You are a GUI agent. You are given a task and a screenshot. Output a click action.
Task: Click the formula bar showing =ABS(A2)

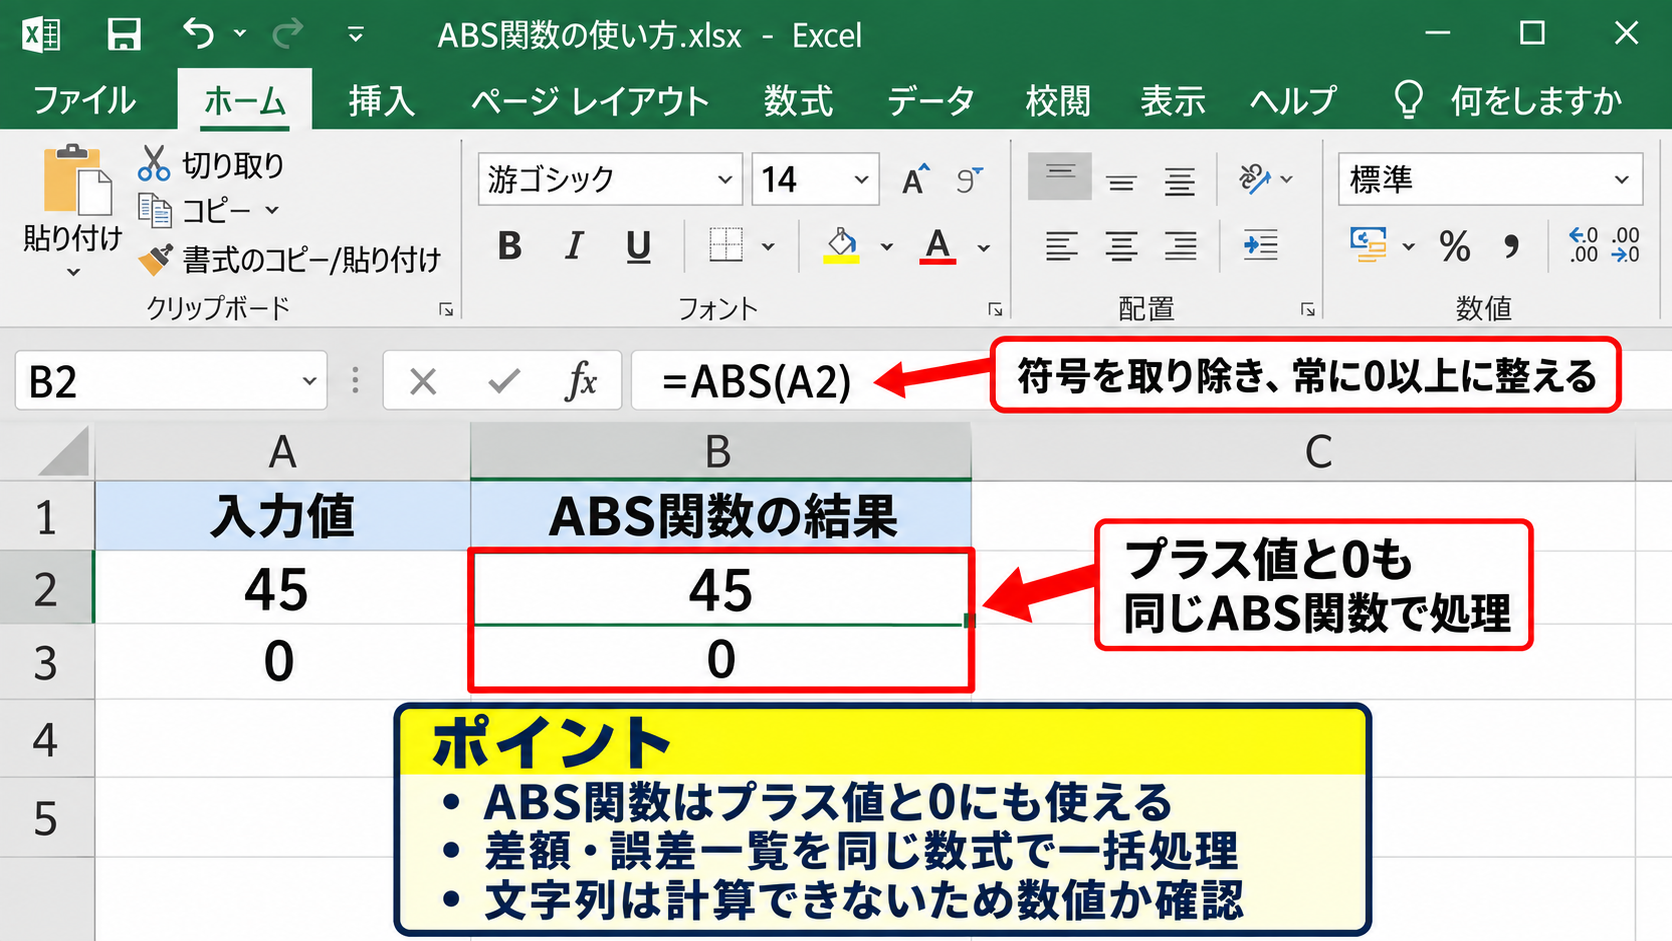756,381
